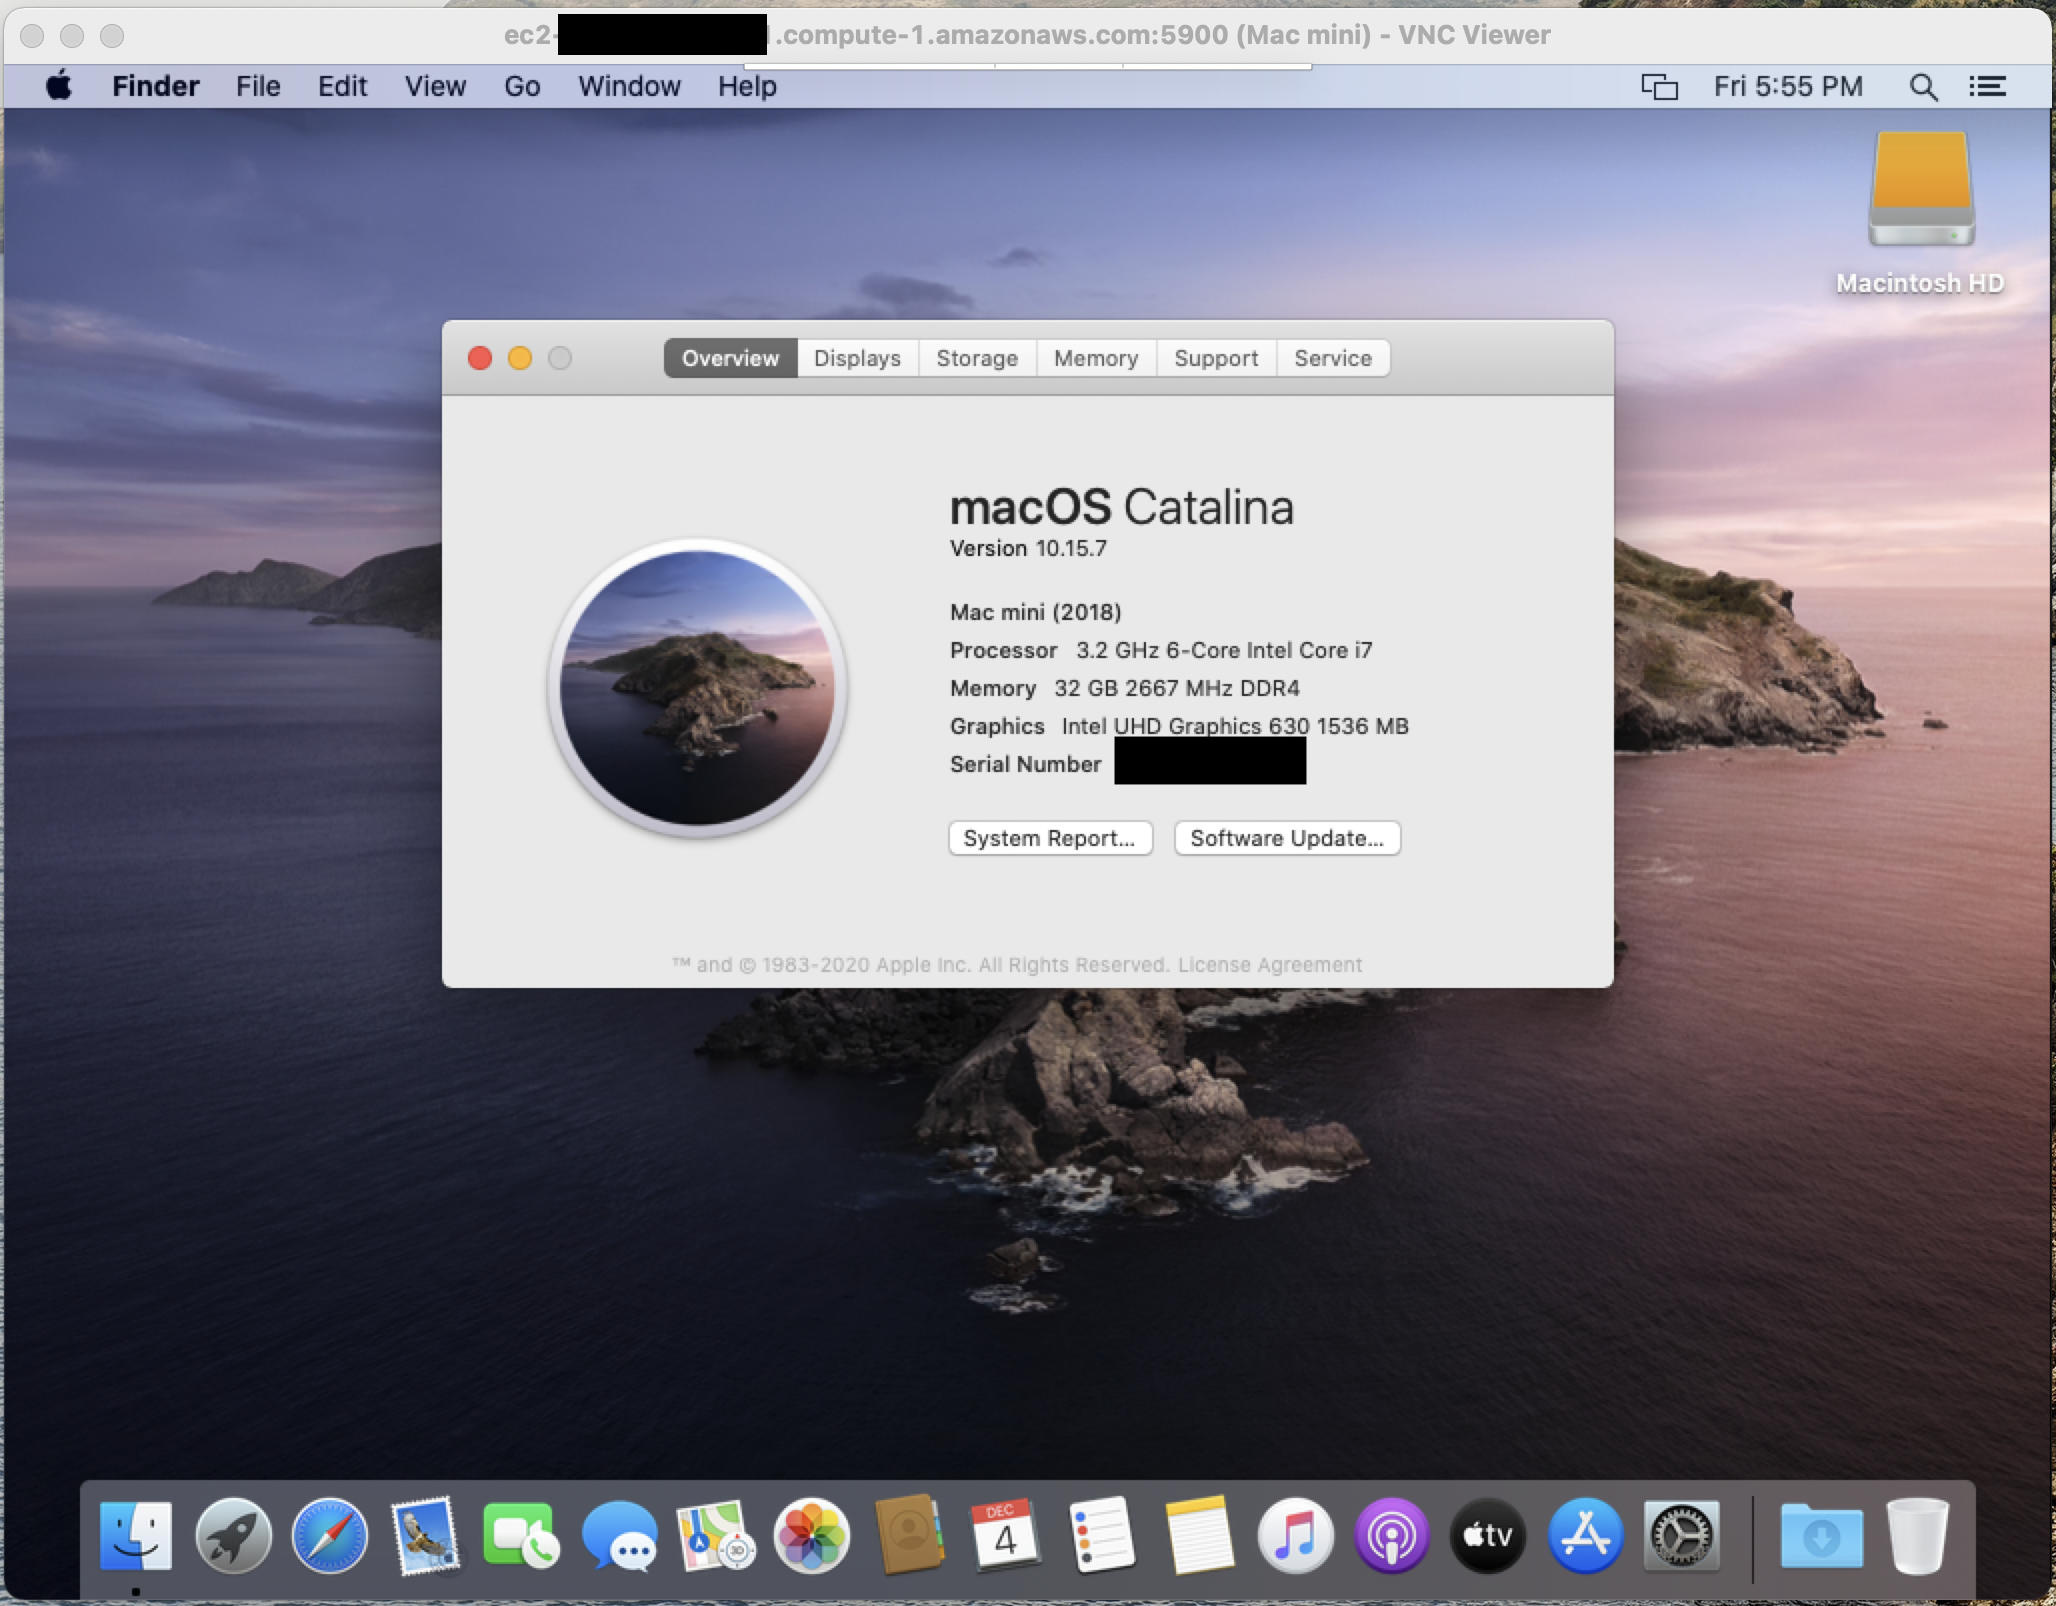
Task: Click the macOS Catalina round artwork
Action: [697, 688]
